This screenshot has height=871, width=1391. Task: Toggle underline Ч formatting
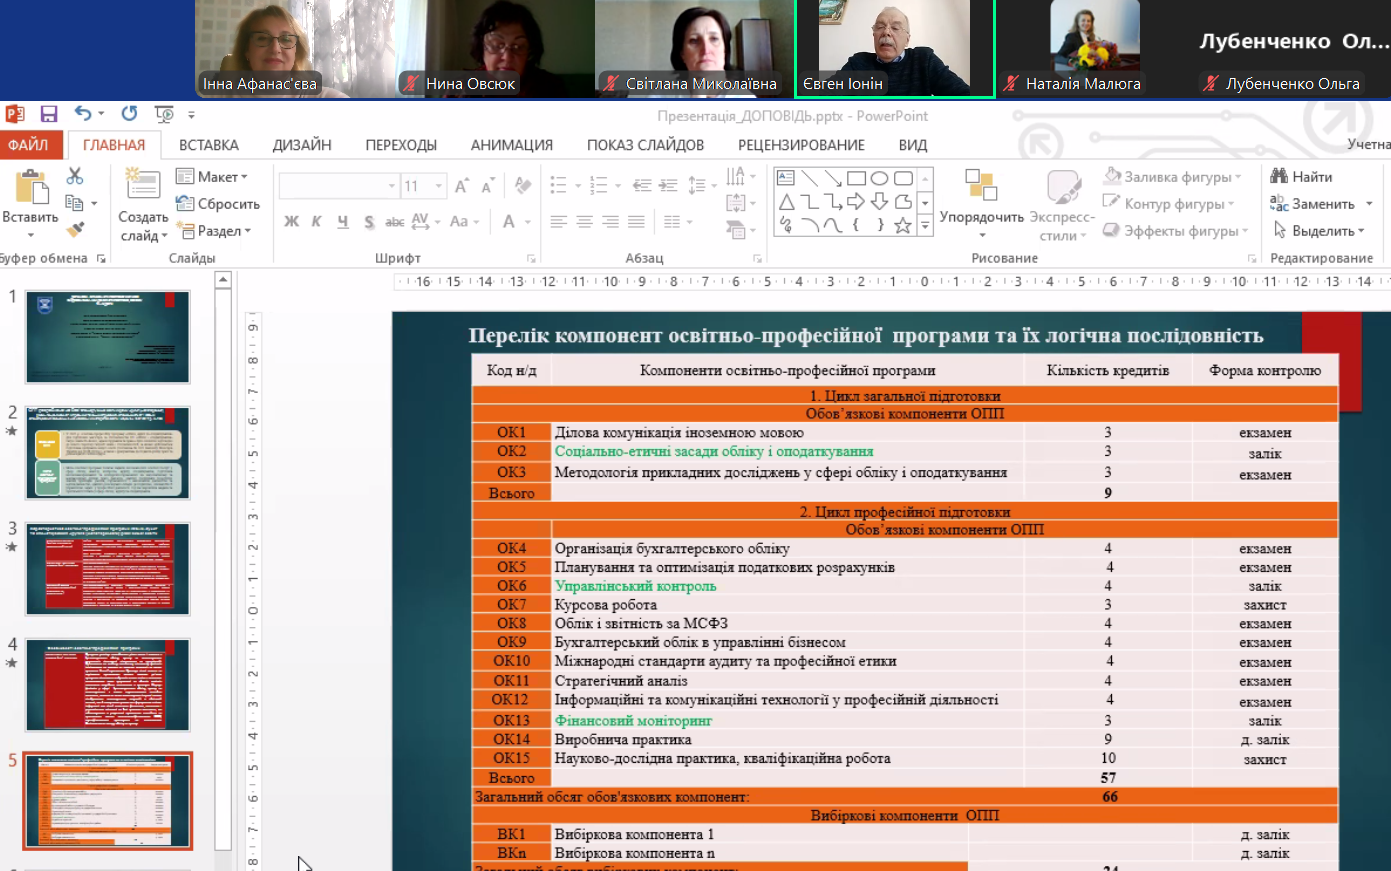pyautogui.click(x=342, y=221)
